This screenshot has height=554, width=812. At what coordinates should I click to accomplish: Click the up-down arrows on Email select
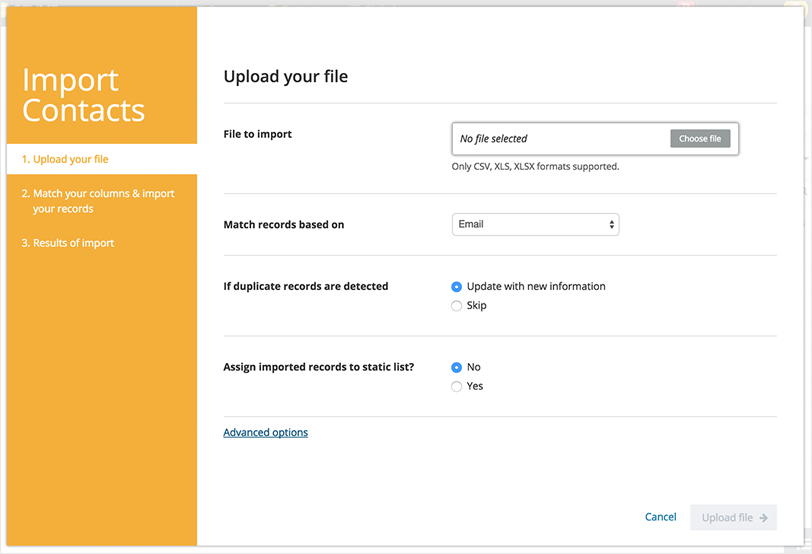pyautogui.click(x=612, y=225)
